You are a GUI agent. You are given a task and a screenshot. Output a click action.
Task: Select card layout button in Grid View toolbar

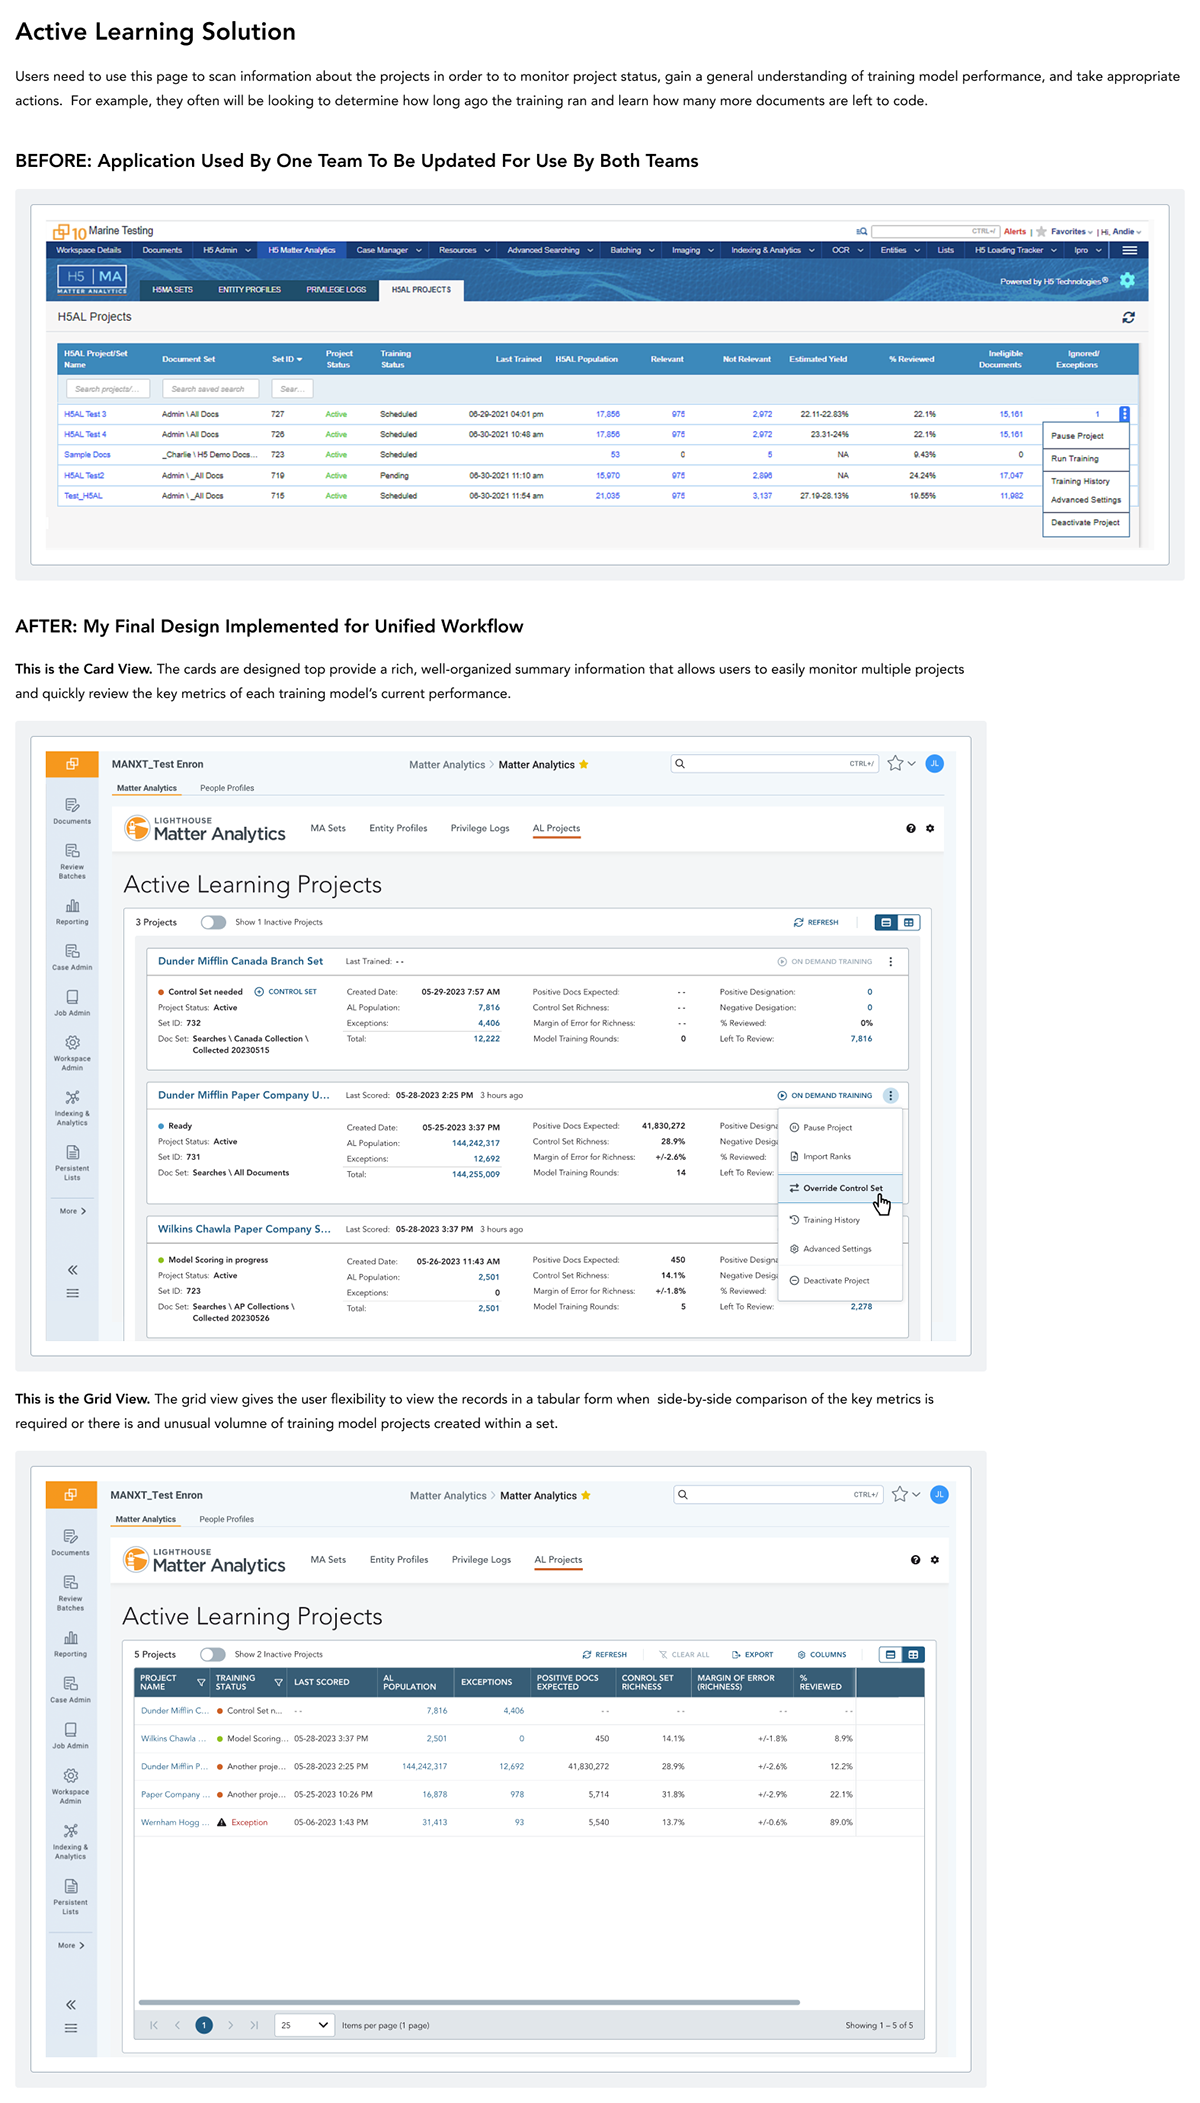[x=890, y=1655]
